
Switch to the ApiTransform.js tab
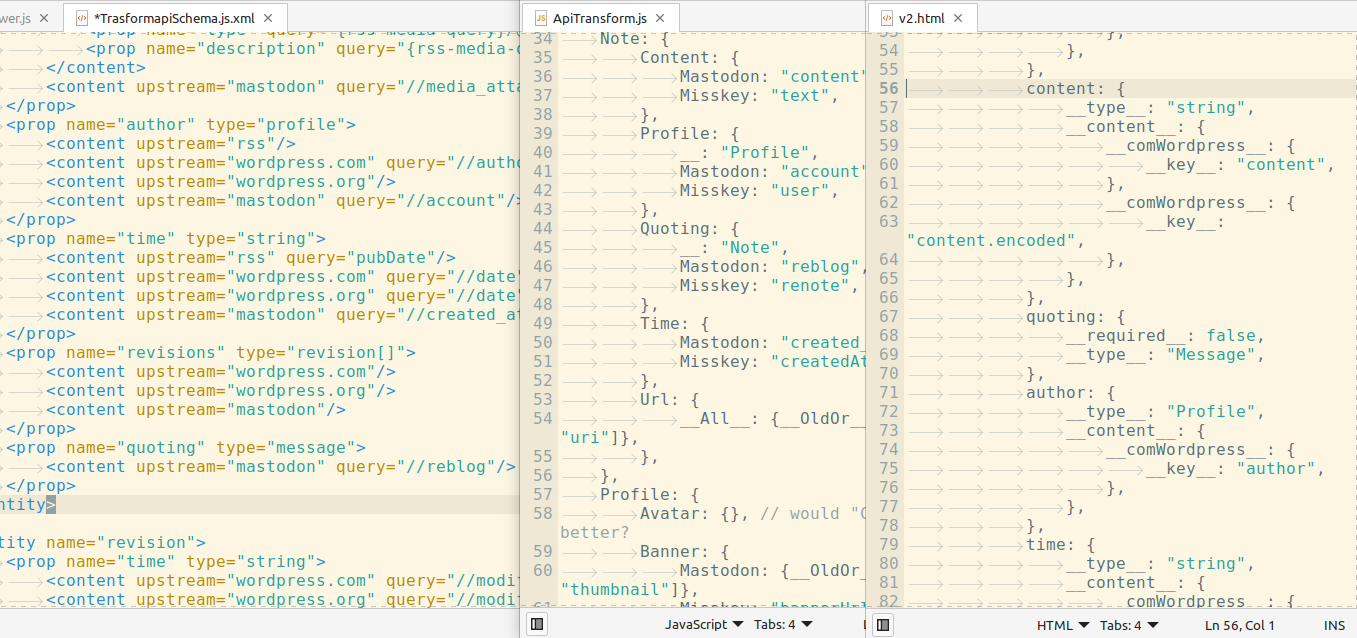coord(600,18)
